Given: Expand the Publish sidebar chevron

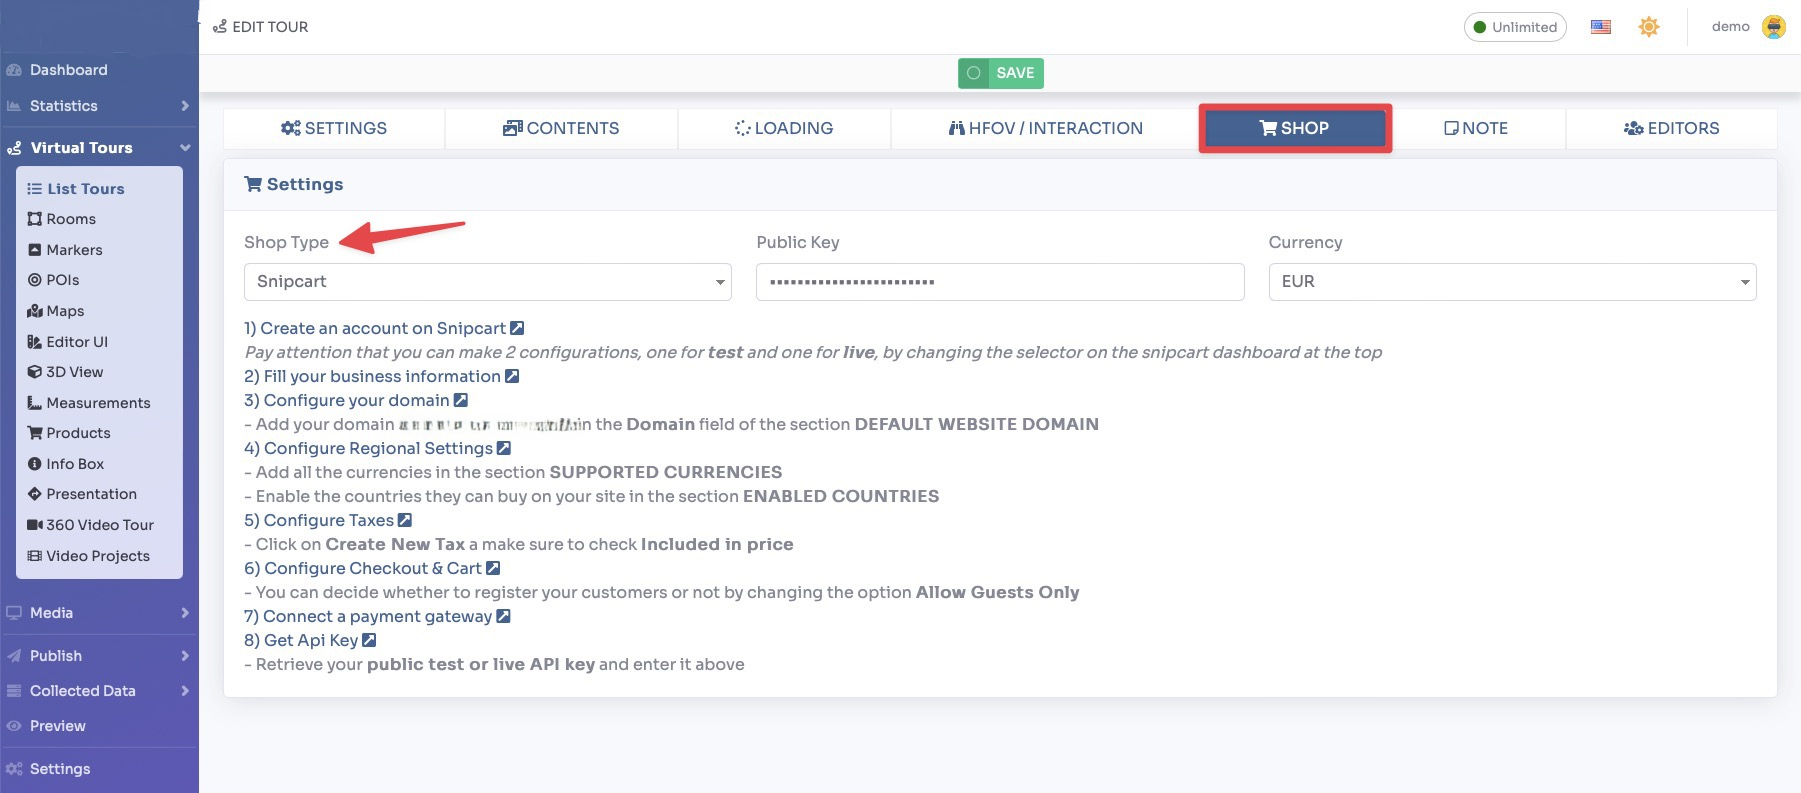Looking at the screenshot, I should [185, 656].
